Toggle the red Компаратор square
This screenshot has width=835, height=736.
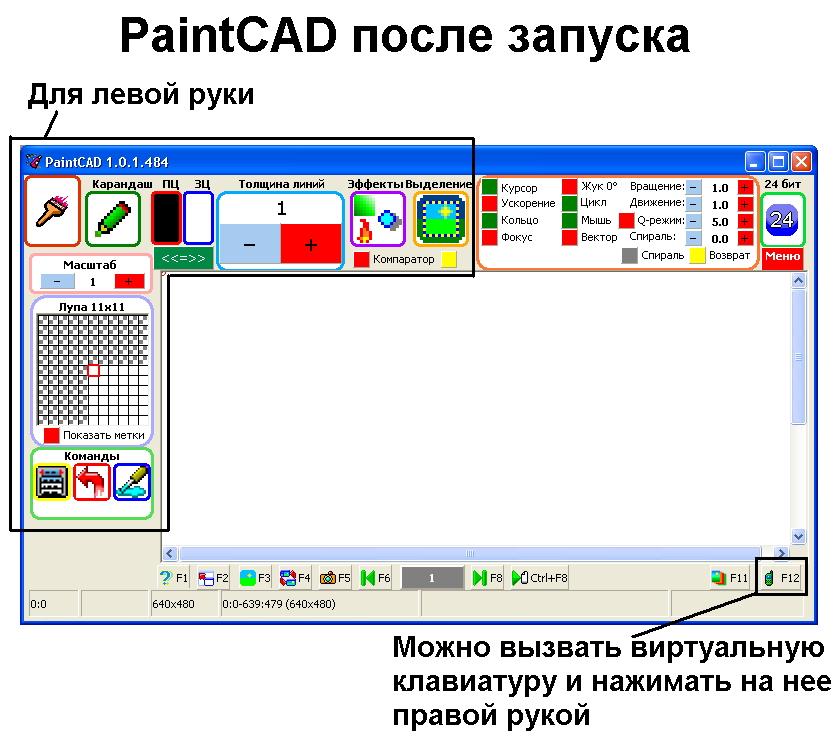pos(361,259)
